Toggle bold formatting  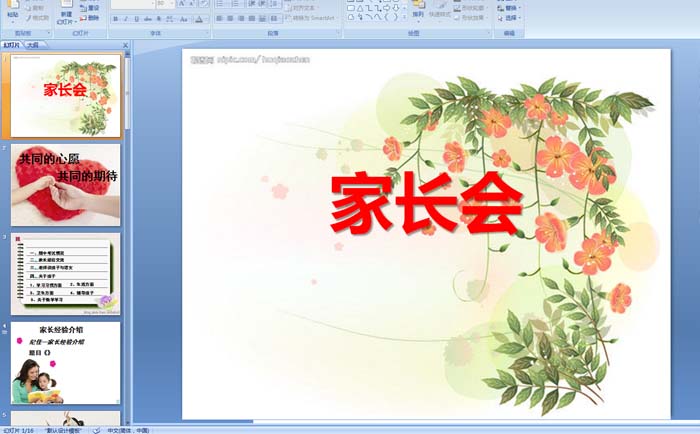116,19
